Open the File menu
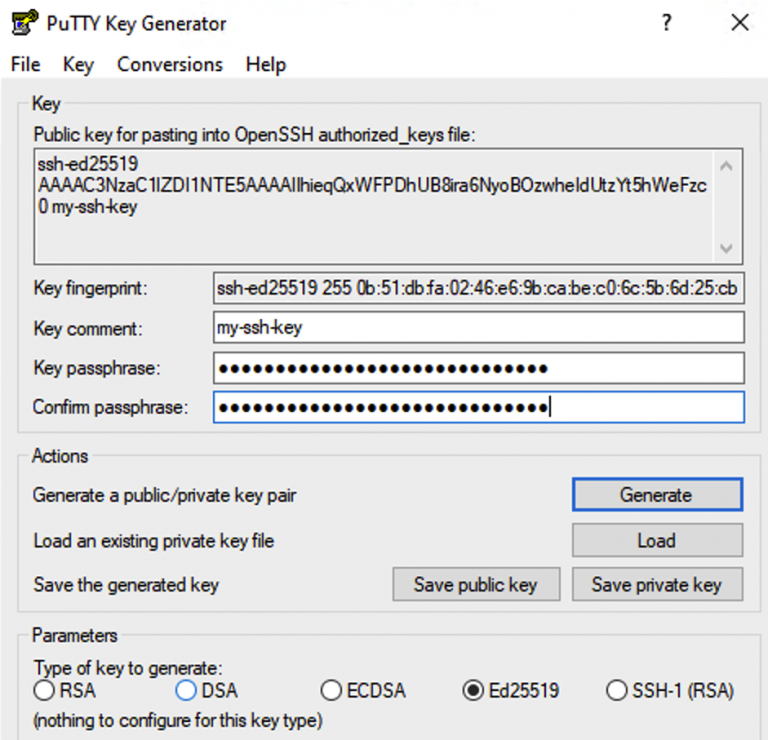 click(x=25, y=65)
